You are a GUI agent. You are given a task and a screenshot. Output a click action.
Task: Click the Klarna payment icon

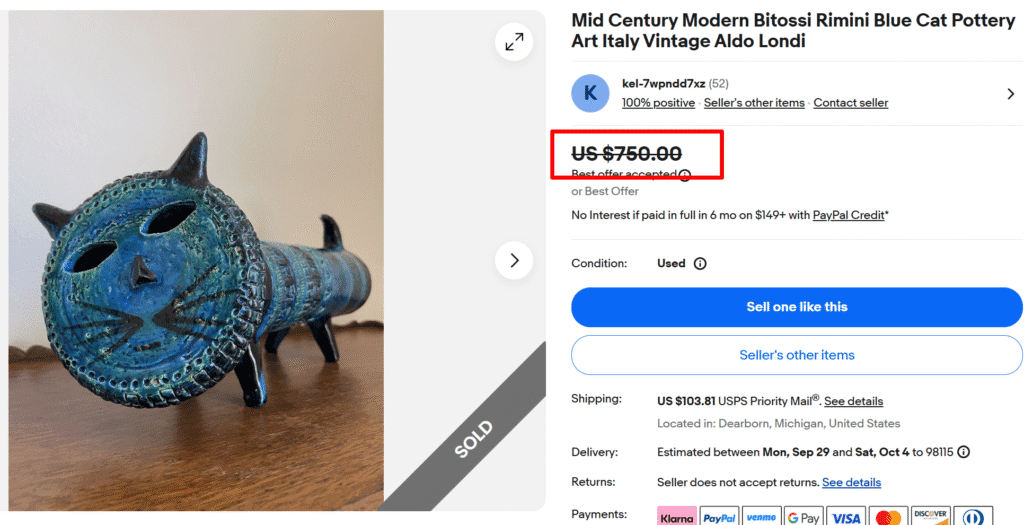(676, 516)
